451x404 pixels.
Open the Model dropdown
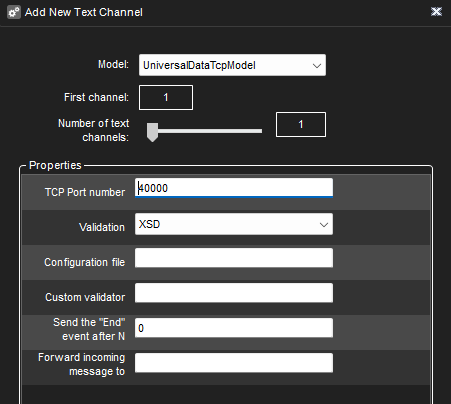point(232,65)
